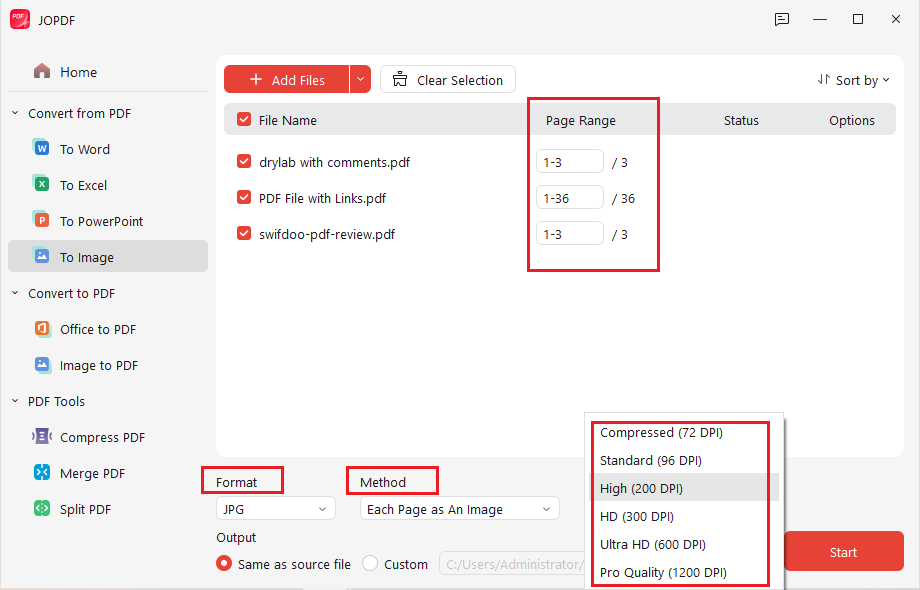Click the Merge PDF icon
This screenshot has width=920, height=590.
click(42, 473)
